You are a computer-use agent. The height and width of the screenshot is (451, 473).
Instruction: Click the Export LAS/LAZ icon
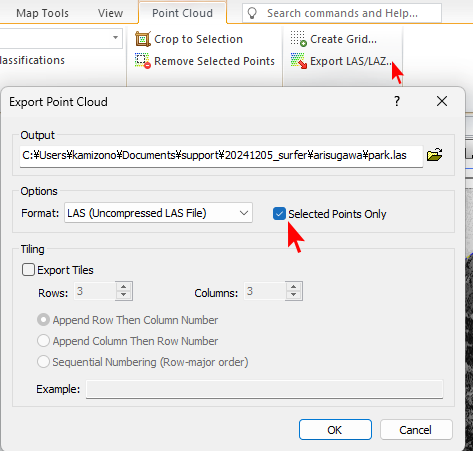coord(298,61)
